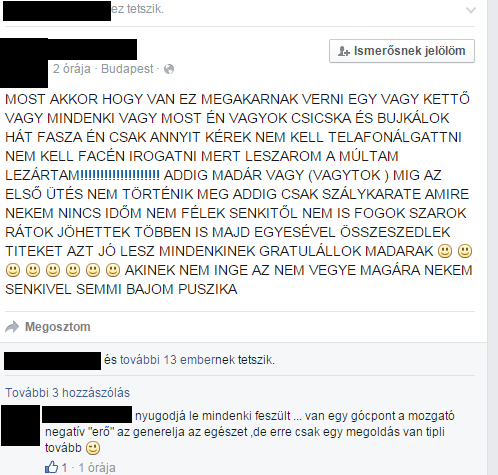The image size is (498, 475).
Task: Click the 2 órája timestamp
Action: pos(72,69)
